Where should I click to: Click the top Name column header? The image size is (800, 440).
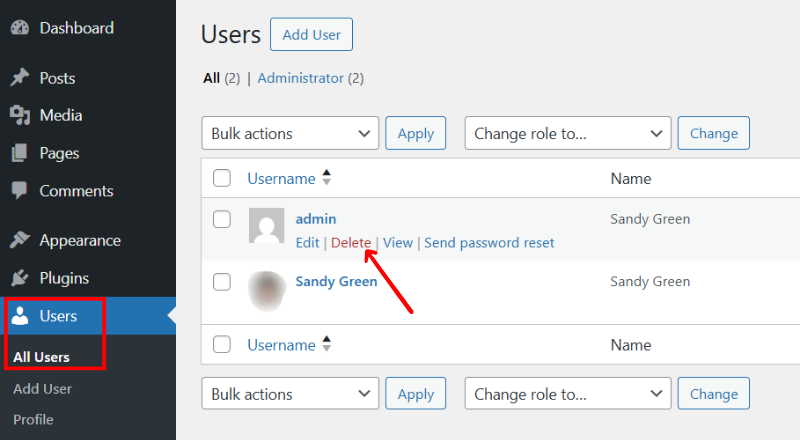click(x=631, y=178)
